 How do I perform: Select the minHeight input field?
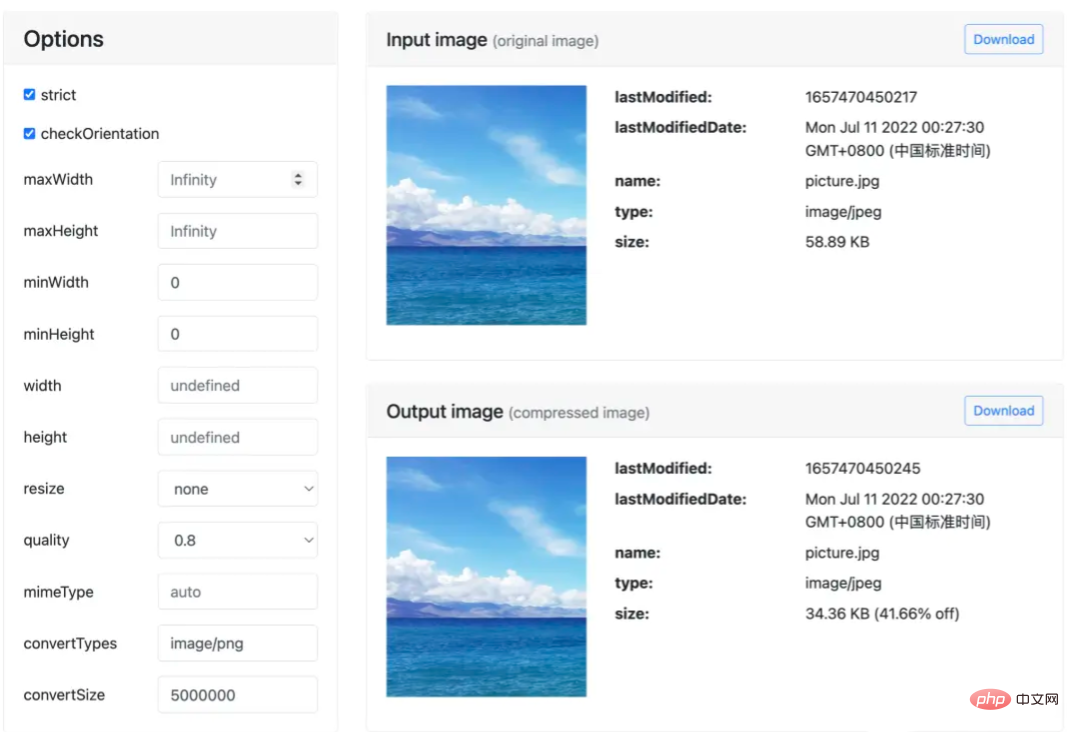[237, 334]
